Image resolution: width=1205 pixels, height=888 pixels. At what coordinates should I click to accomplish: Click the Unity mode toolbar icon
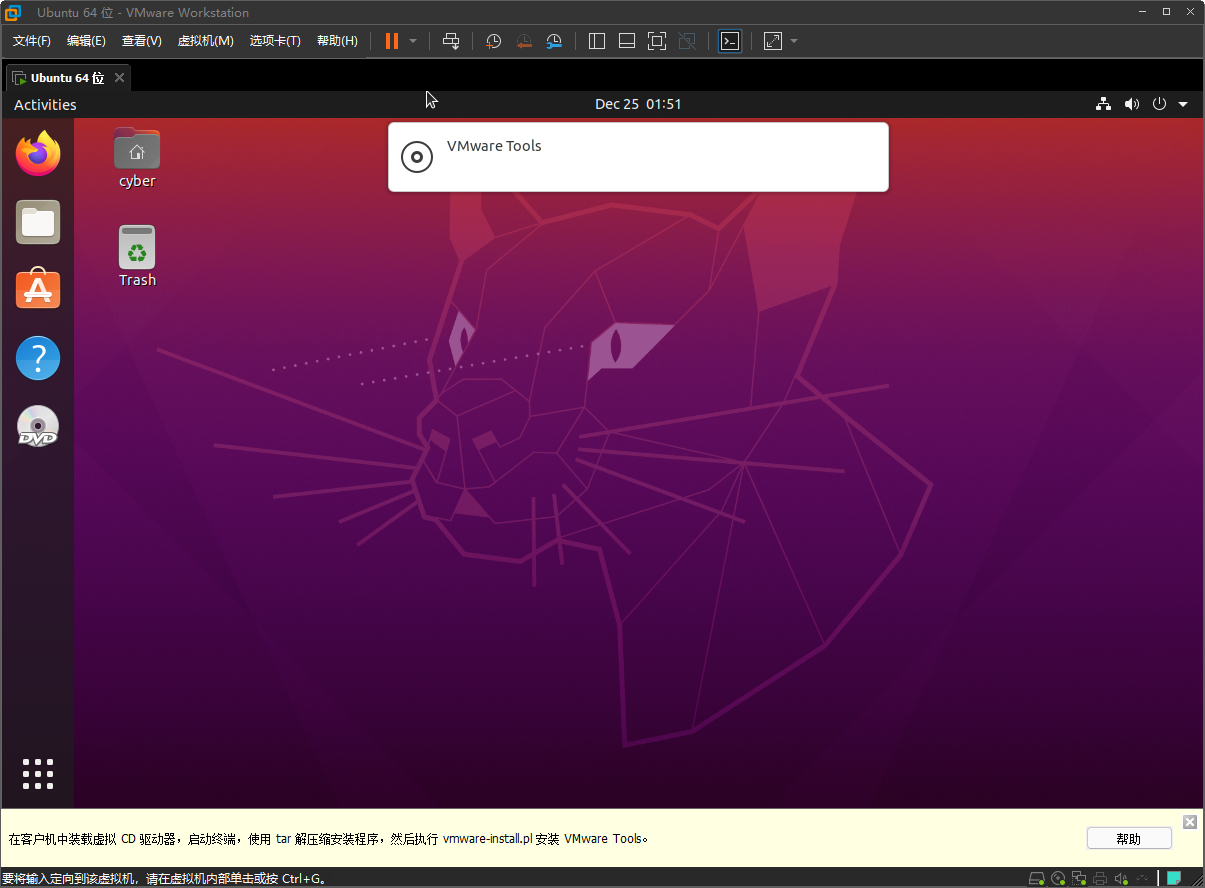(x=687, y=41)
